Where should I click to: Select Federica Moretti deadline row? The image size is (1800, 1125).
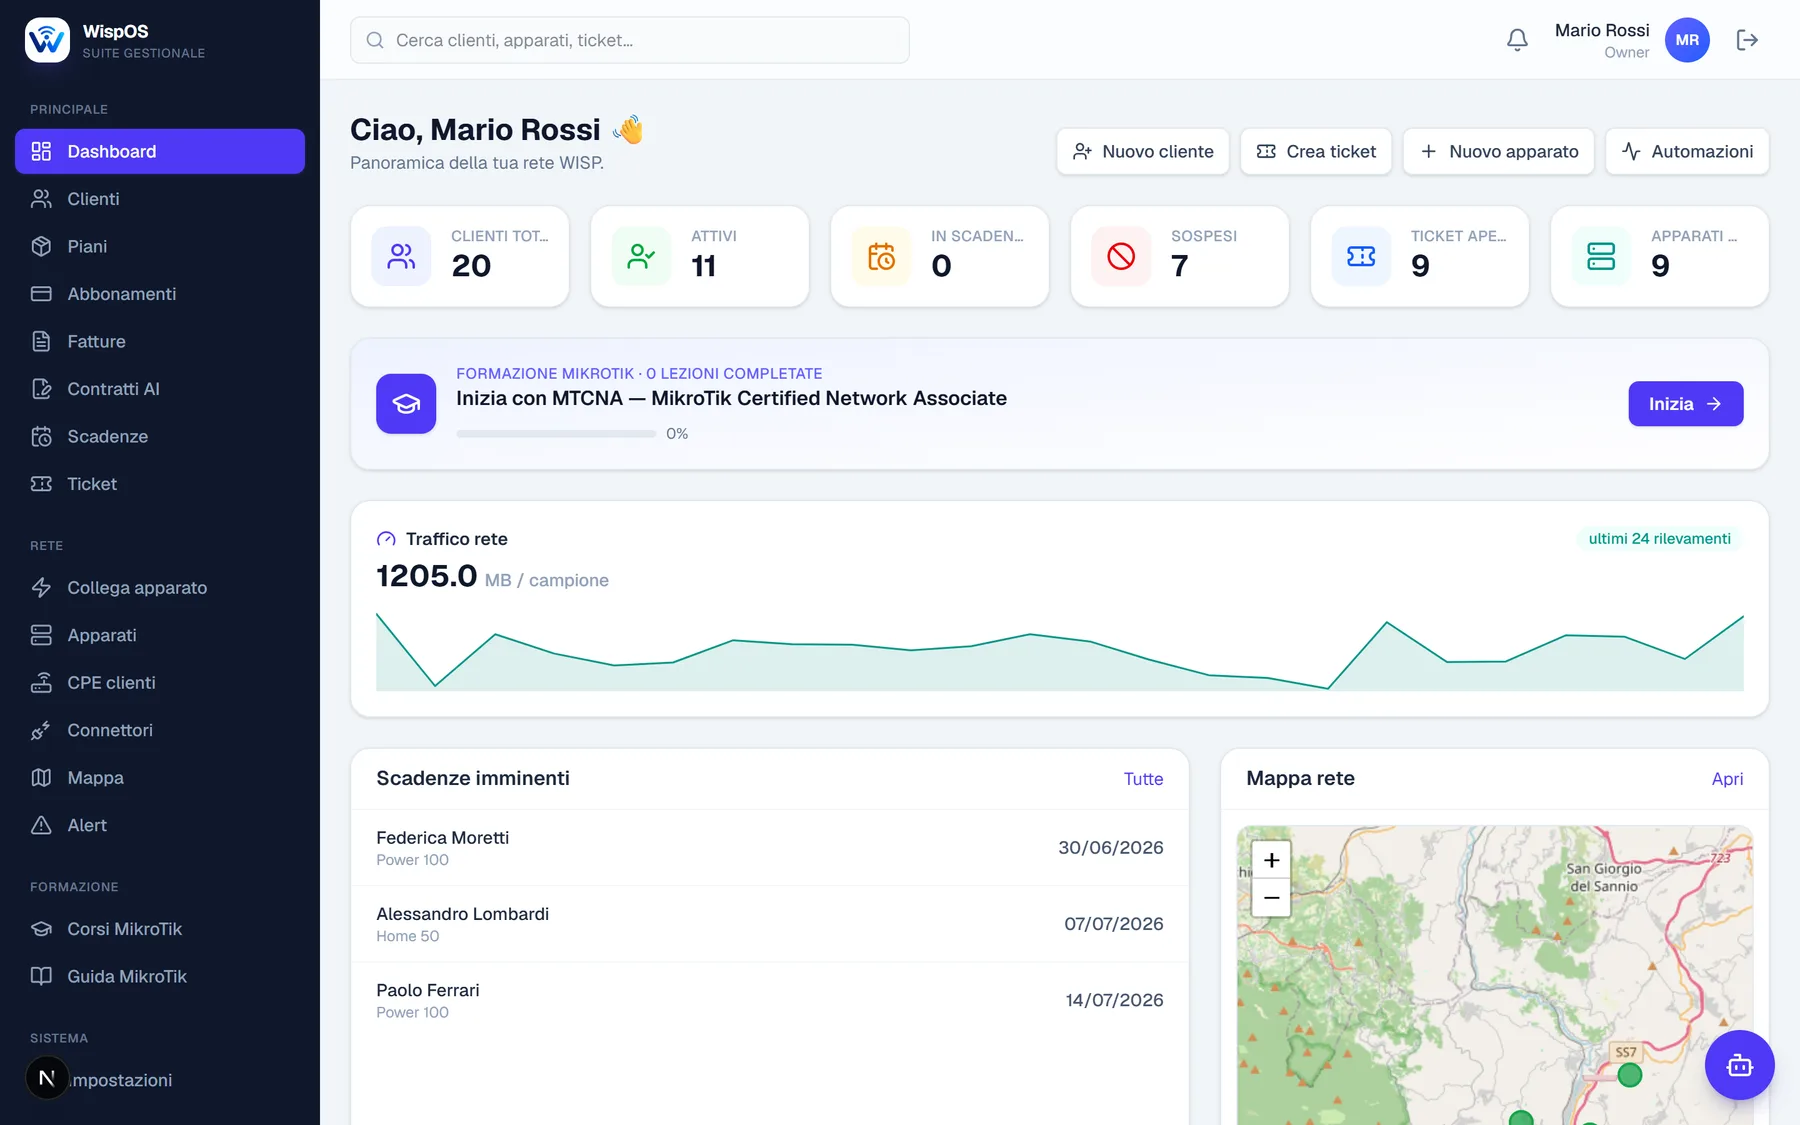[x=770, y=848]
